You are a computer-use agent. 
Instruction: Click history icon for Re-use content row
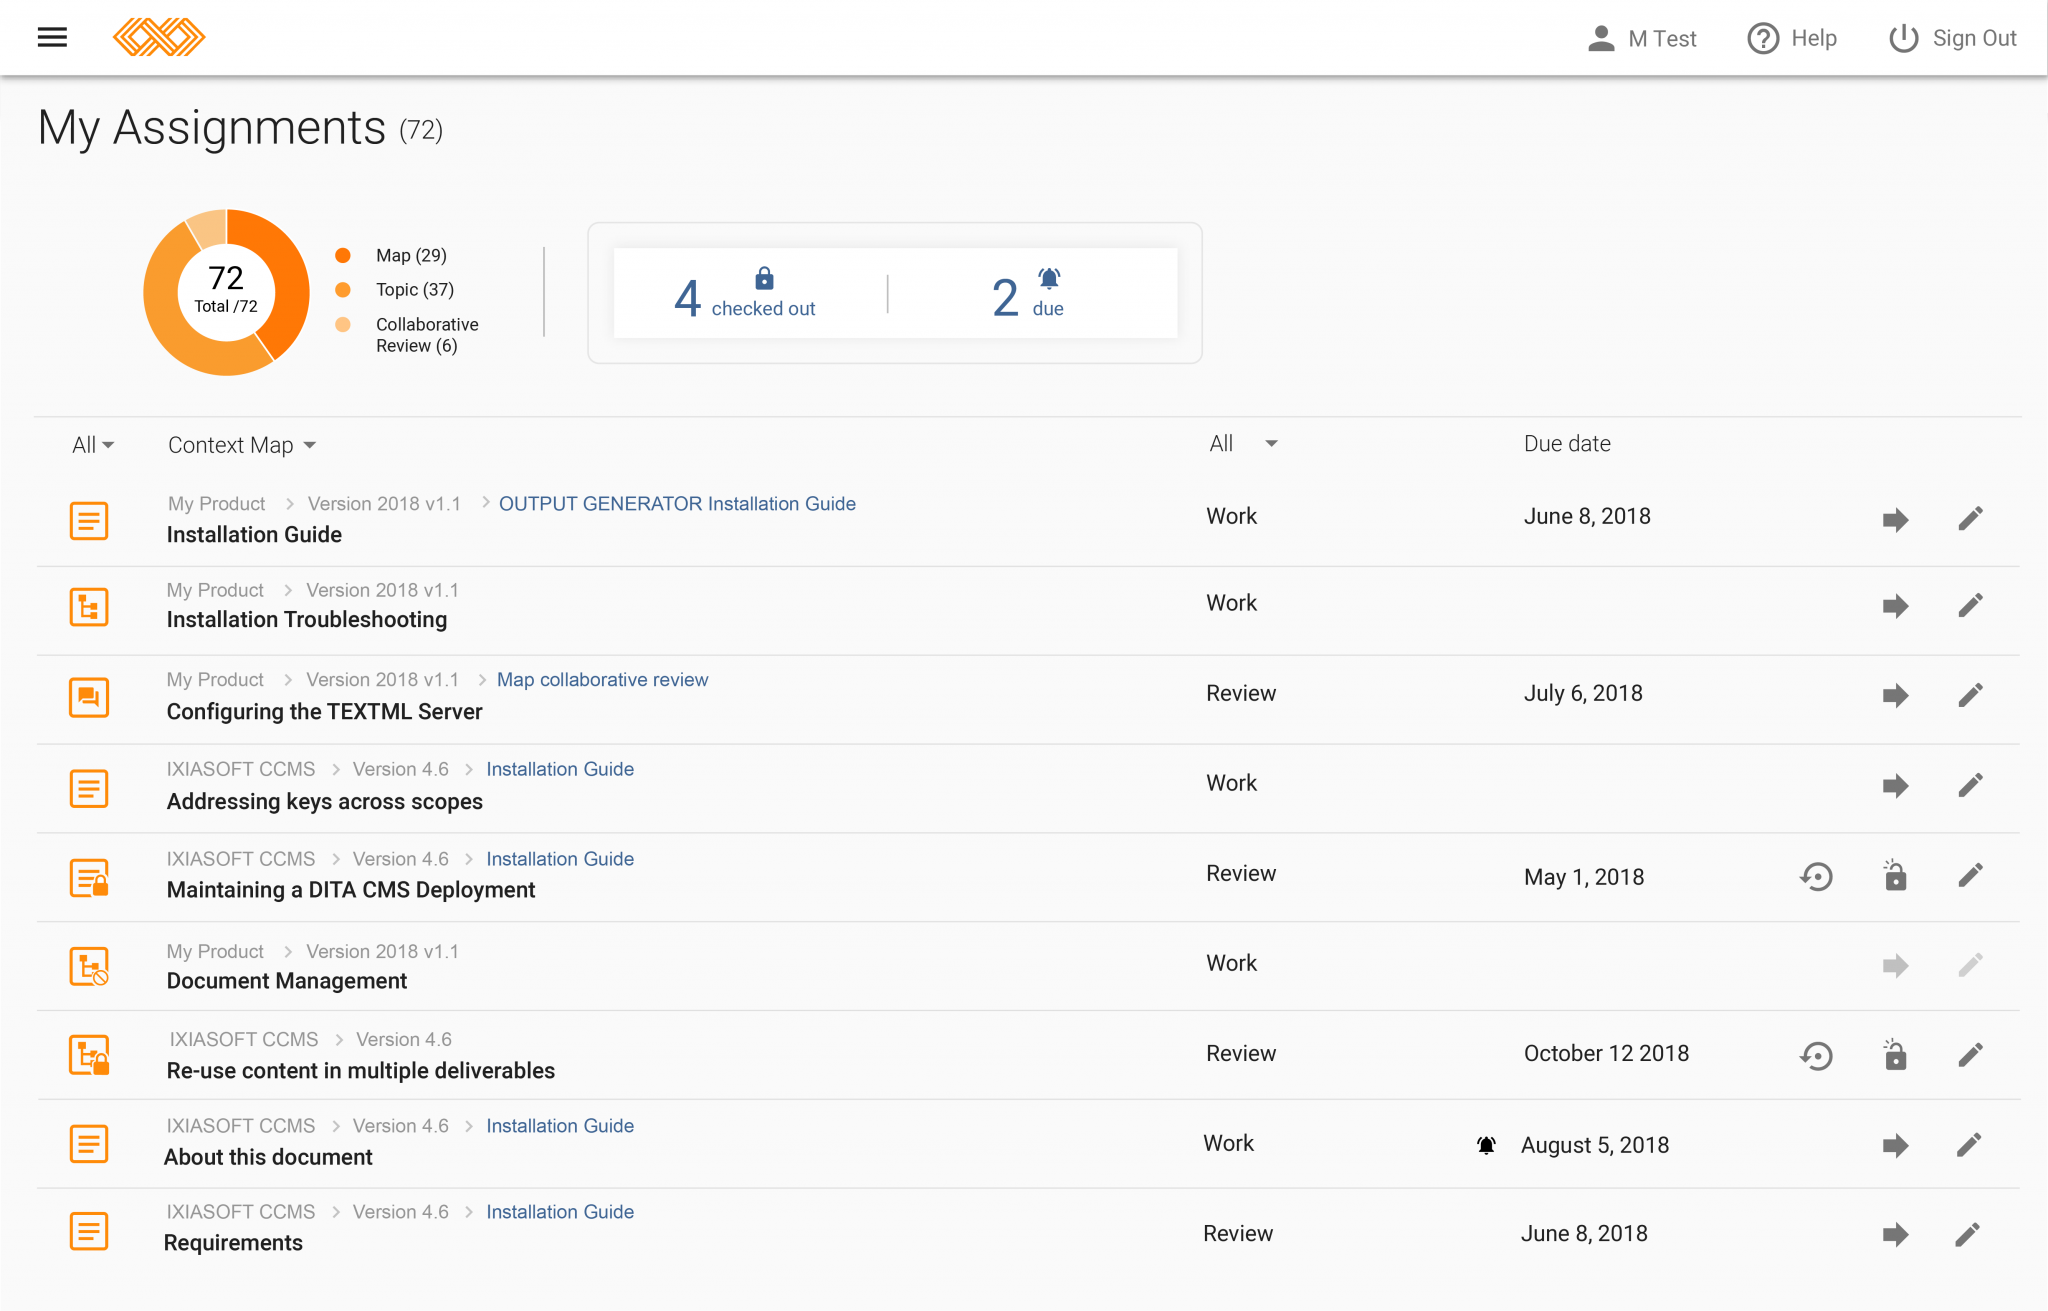[x=1816, y=1056]
